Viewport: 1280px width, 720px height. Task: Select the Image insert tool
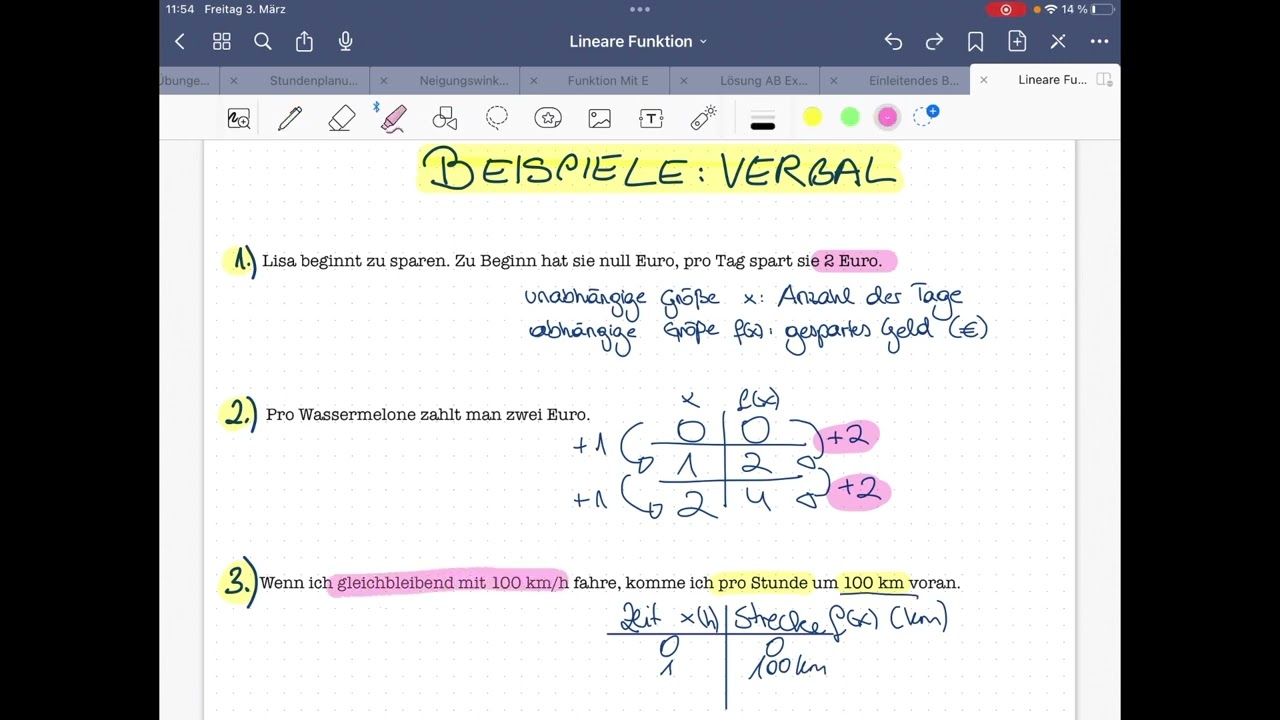point(600,119)
